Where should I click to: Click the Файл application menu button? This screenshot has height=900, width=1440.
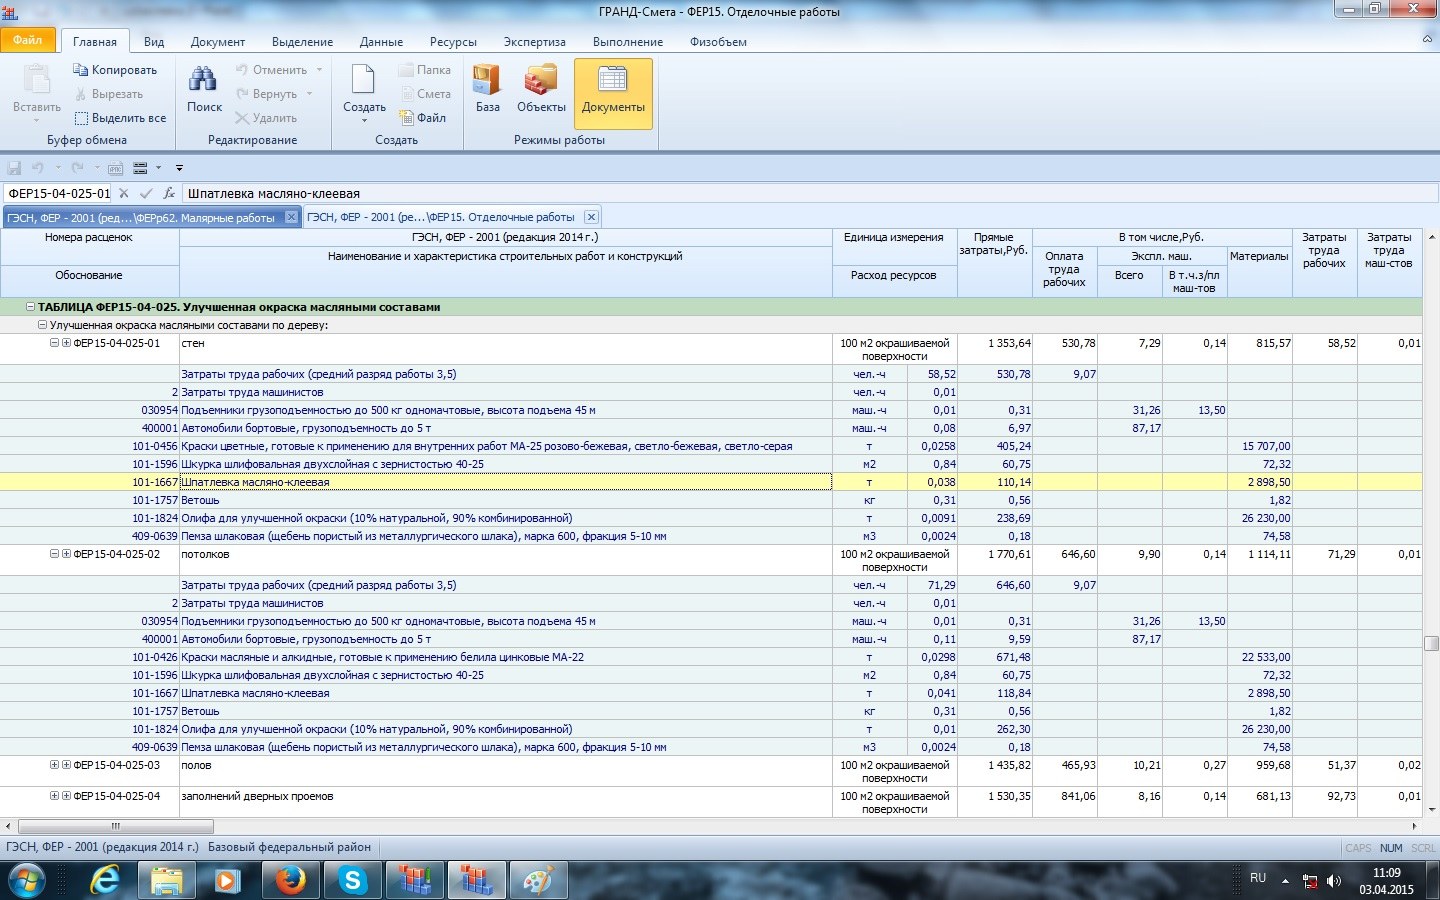(28, 40)
